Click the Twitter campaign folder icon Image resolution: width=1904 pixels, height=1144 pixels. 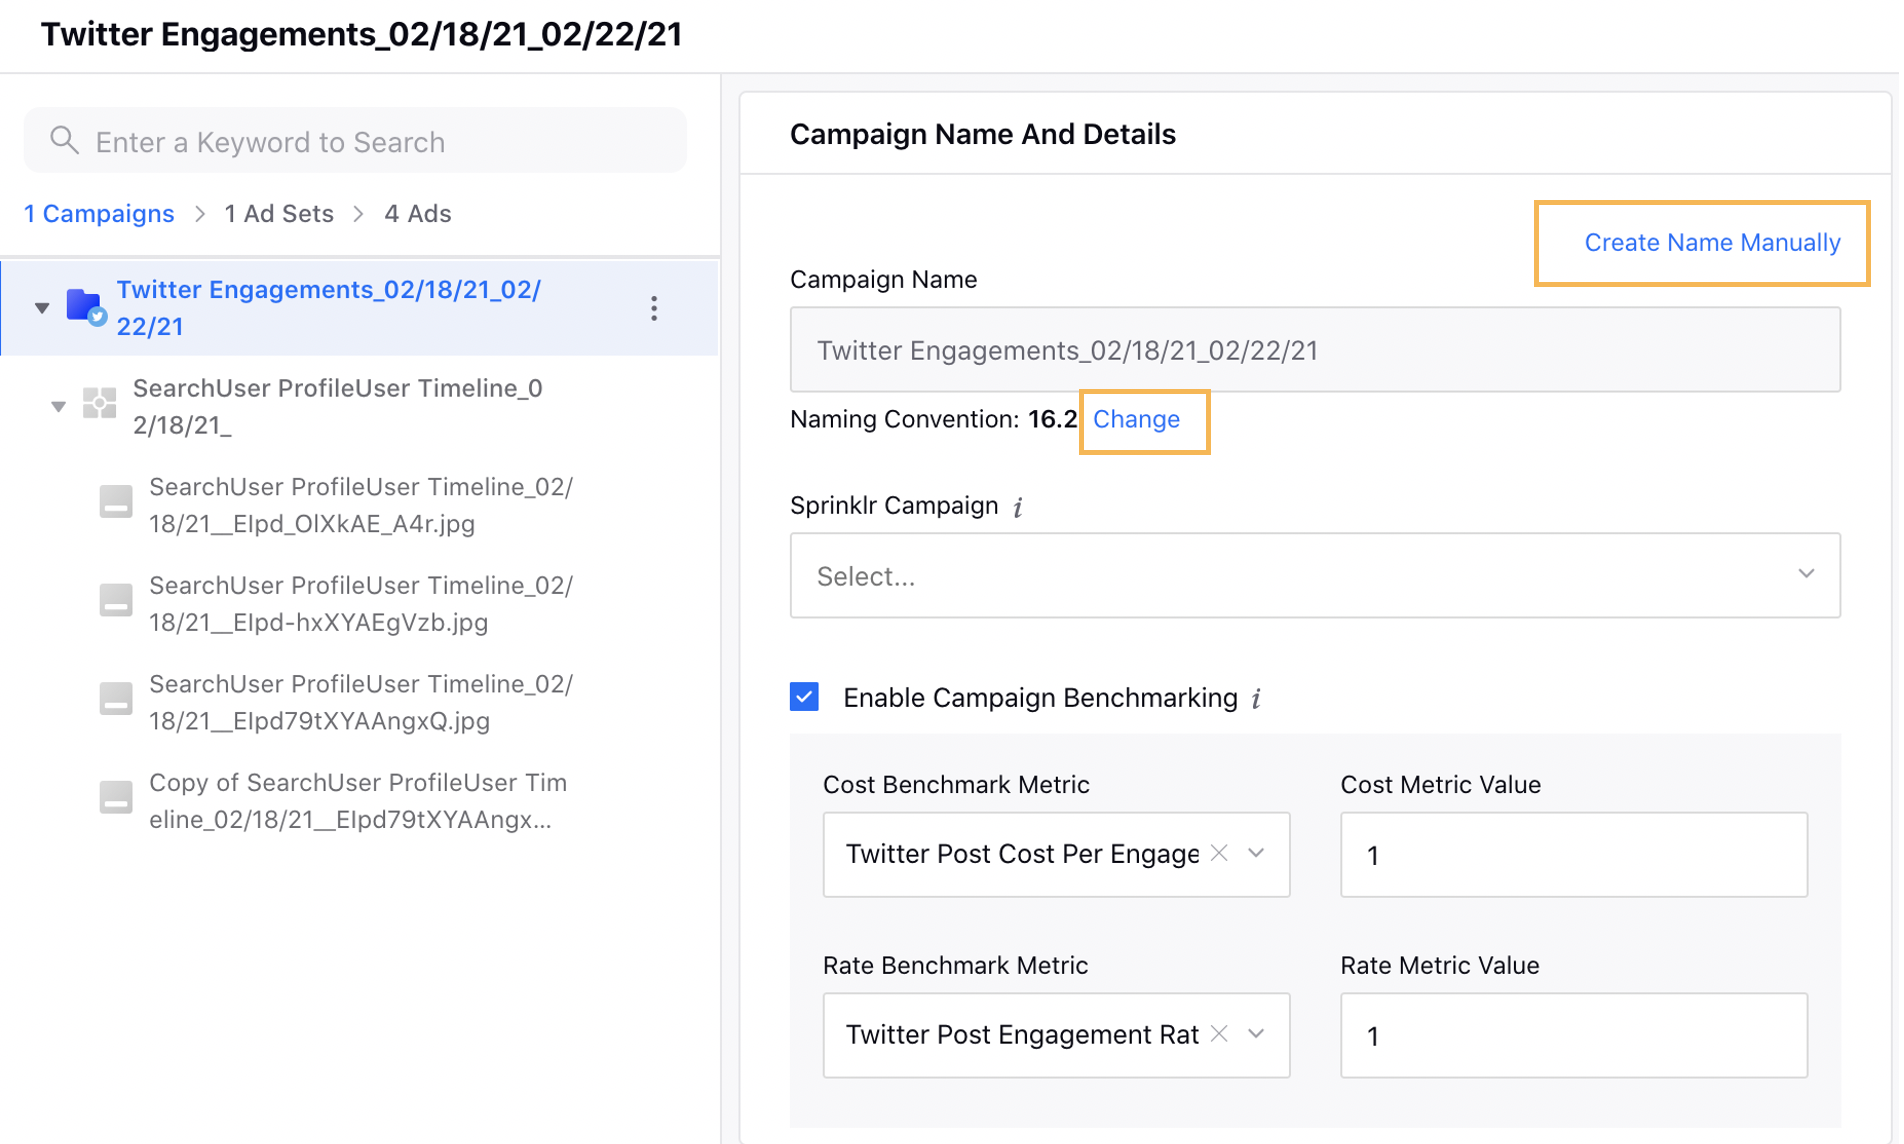pos(86,307)
